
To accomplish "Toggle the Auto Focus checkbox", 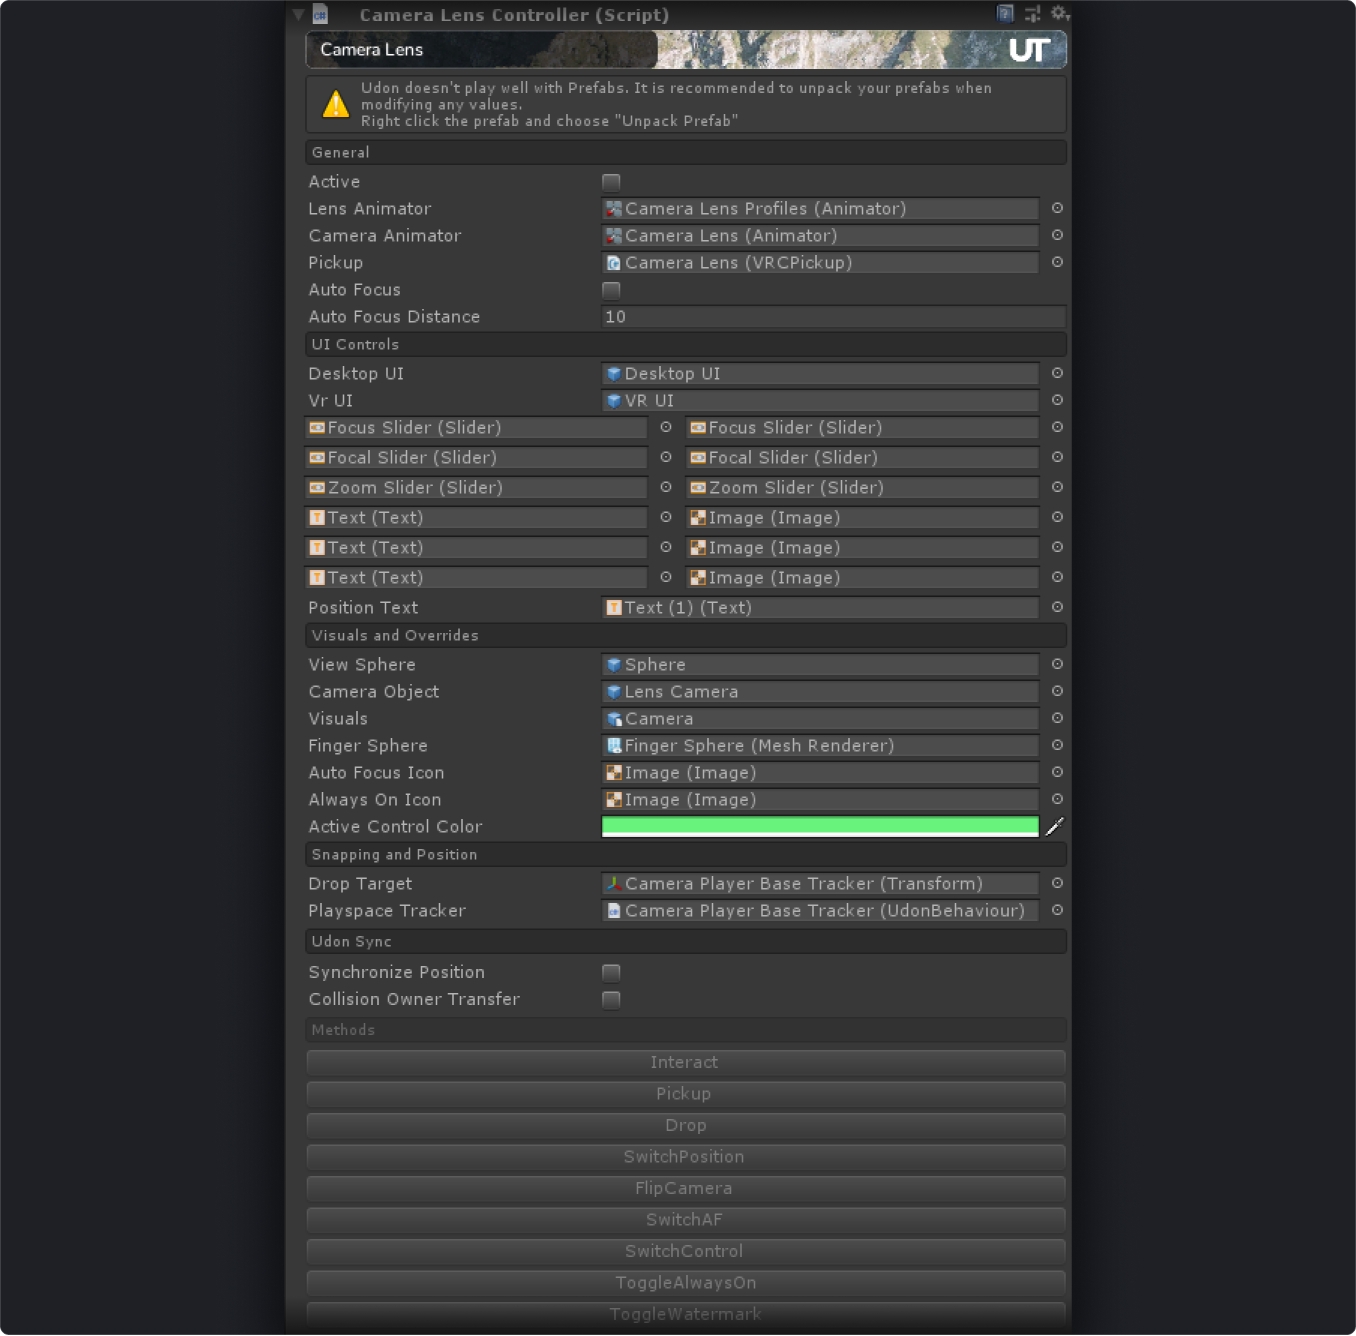I will click(x=611, y=290).
